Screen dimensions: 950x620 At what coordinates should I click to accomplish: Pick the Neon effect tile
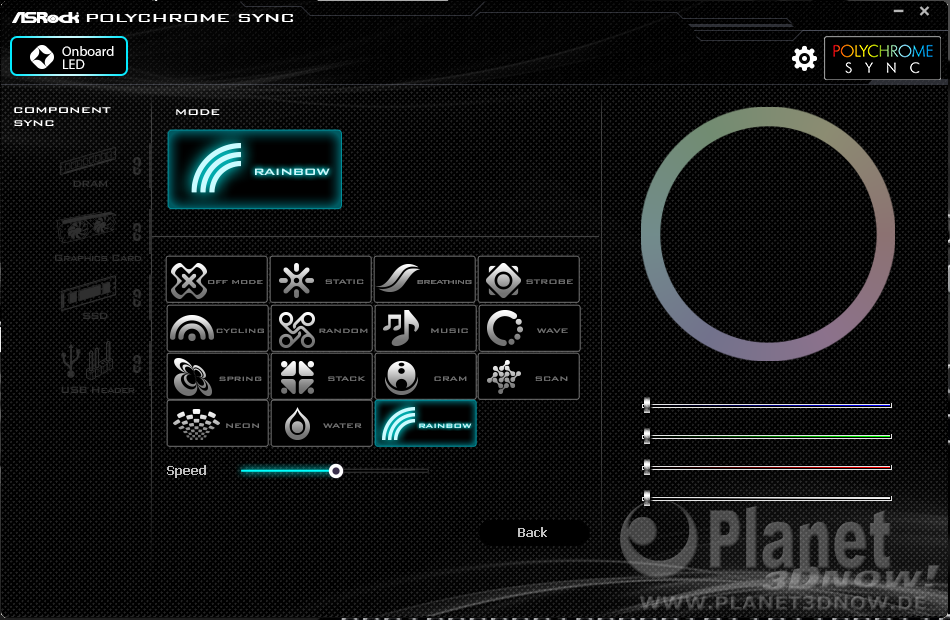218,424
